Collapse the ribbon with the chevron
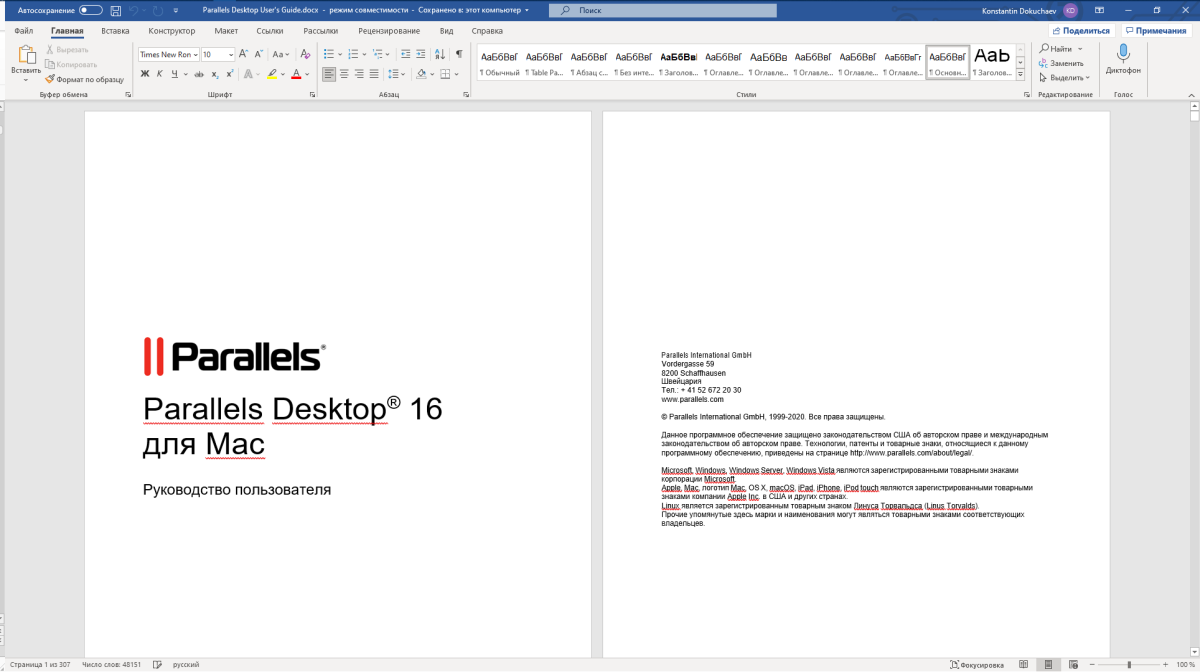 point(1190,94)
